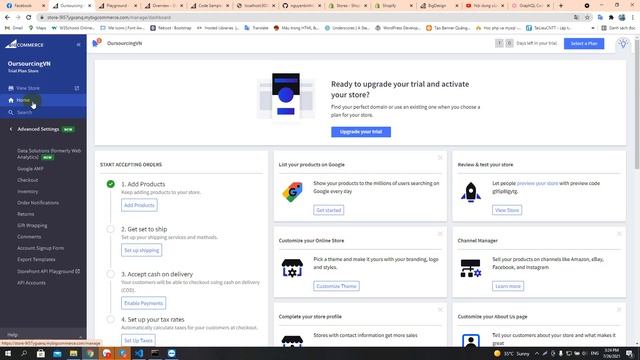Open API Accounts settings
This screenshot has height=360, width=640.
click(31, 282)
